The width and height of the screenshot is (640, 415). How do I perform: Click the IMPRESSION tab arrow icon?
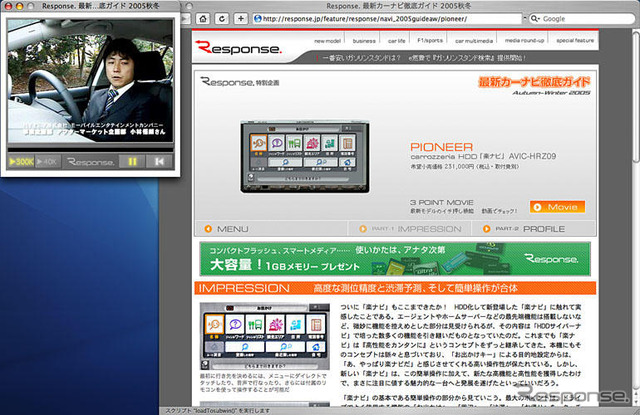click(x=363, y=229)
